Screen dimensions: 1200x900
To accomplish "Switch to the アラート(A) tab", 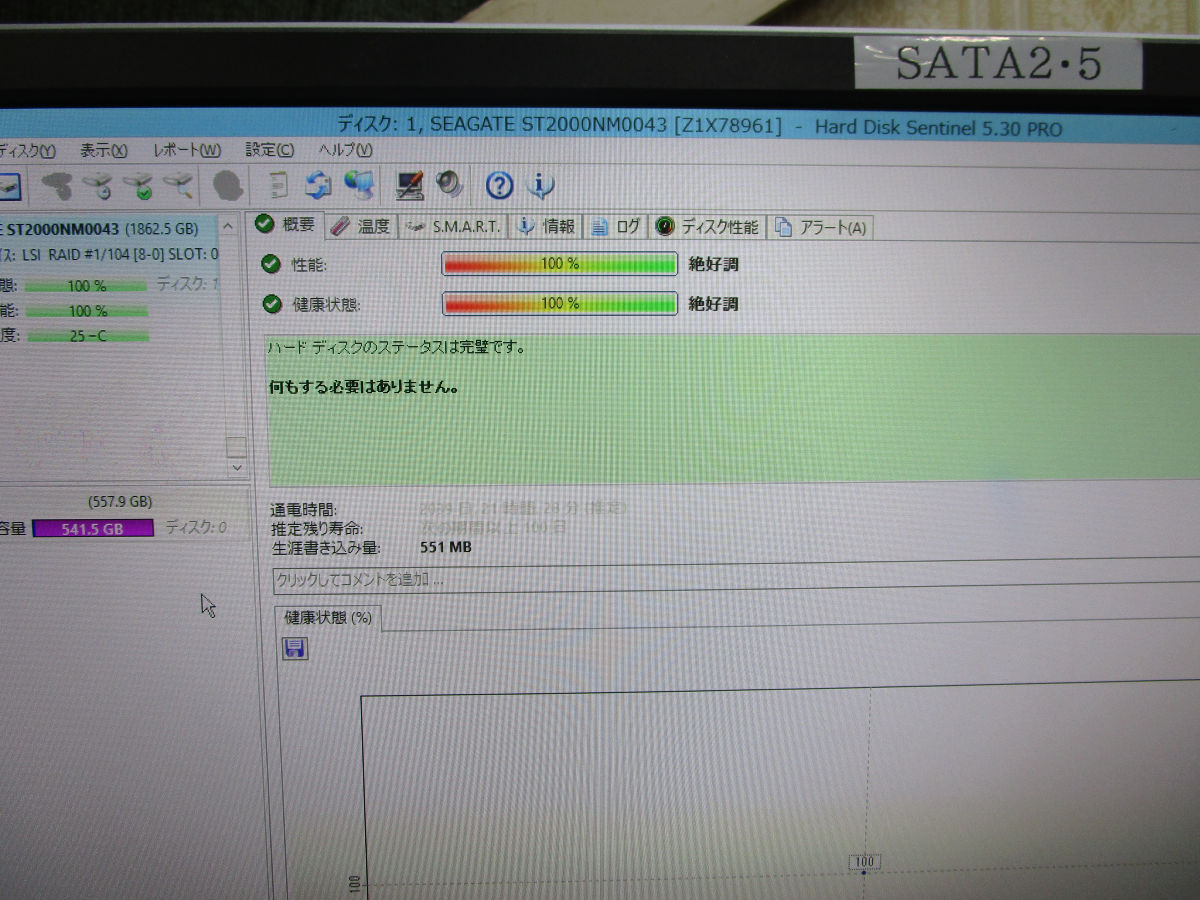I will (x=821, y=227).
